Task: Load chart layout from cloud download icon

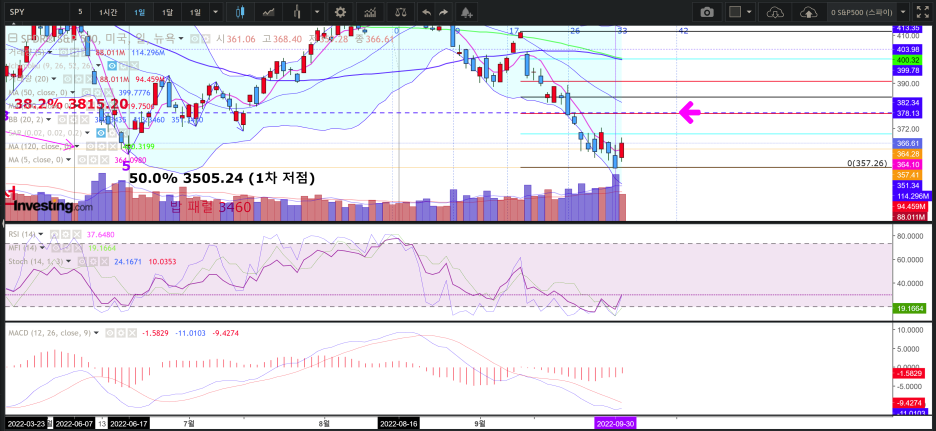Action: coord(775,12)
